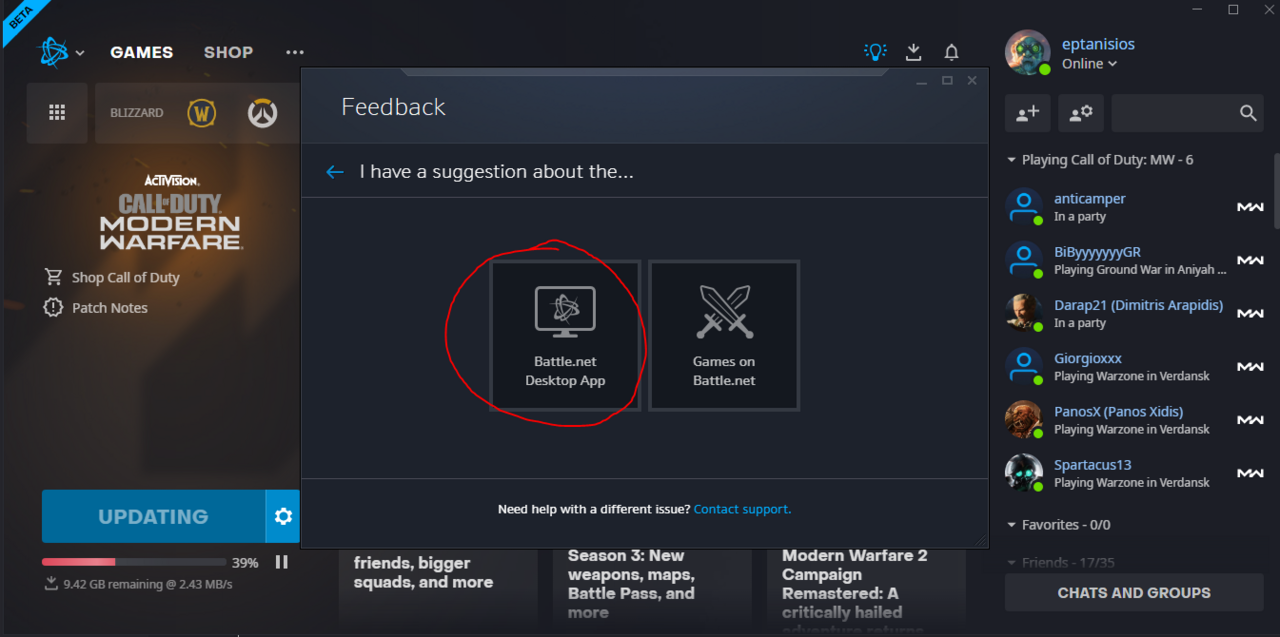The image size is (1280, 637).
Task: Click Darap21's avatar picture
Action: [1024, 313]
